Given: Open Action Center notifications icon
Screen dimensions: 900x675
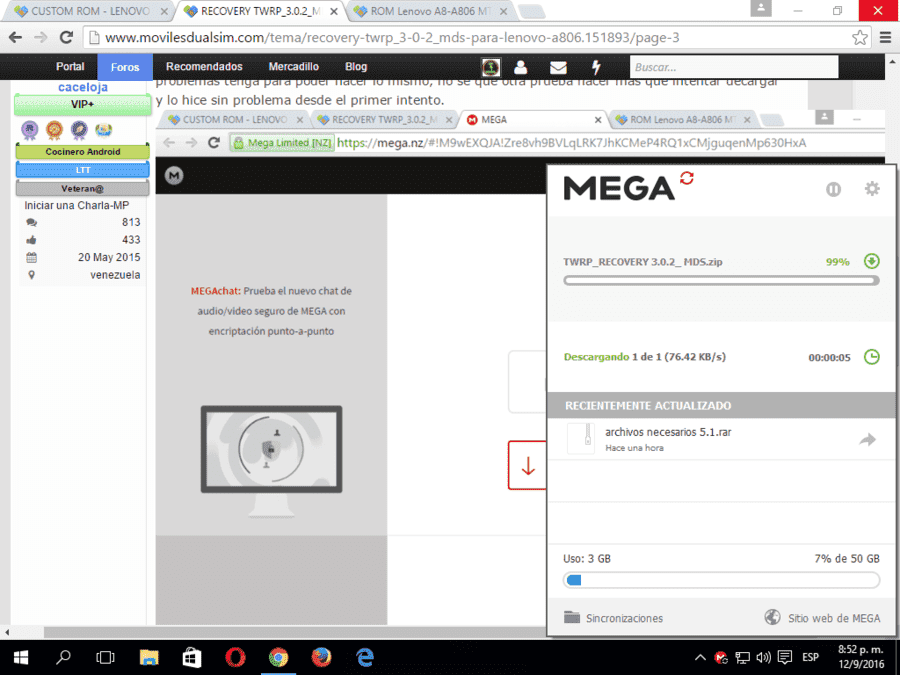Looking at the screenshot, I should pos(785,658).
